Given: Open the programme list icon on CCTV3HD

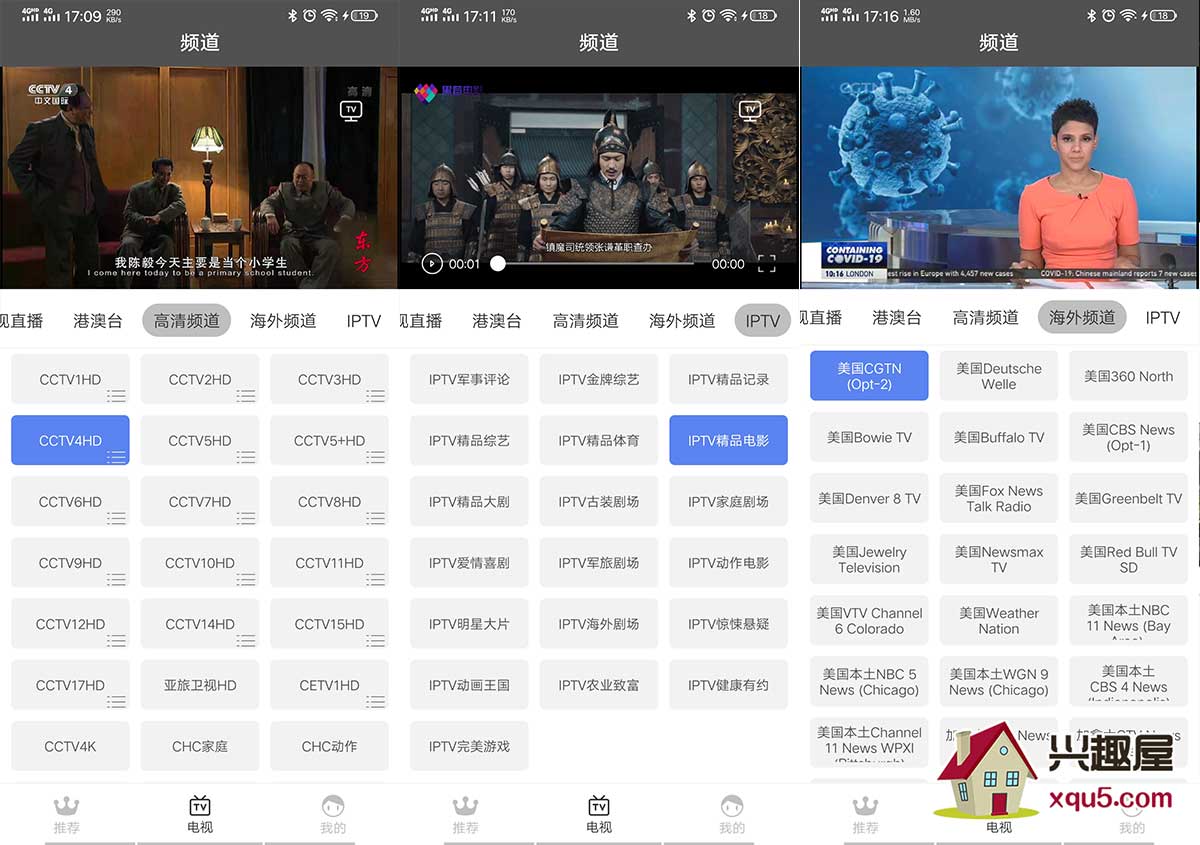Looking at the screenshot, I should [376, 396].
